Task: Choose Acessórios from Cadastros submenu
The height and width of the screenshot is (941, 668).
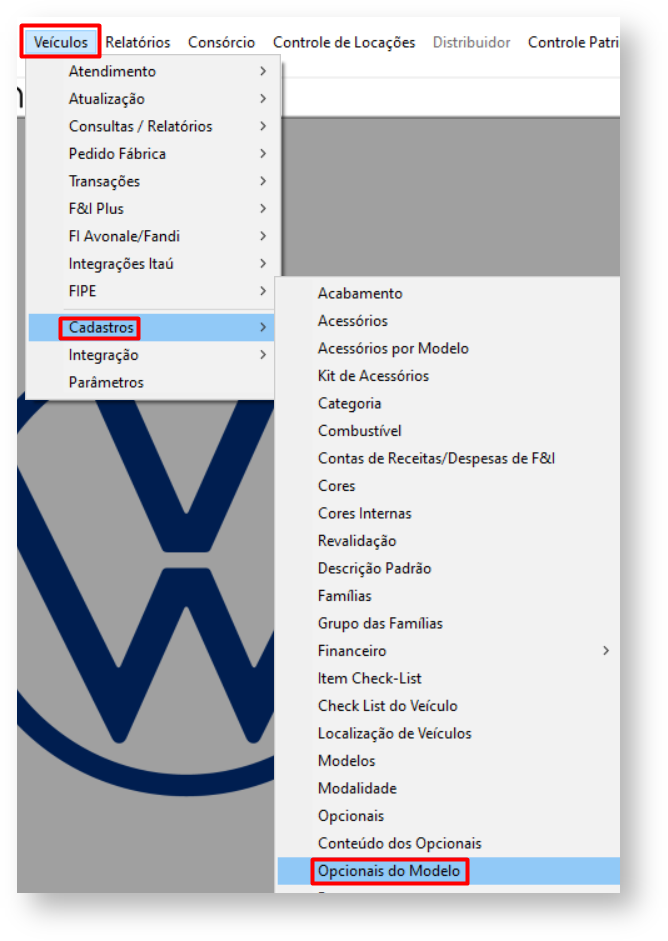Action: click(x=449, y=321)
